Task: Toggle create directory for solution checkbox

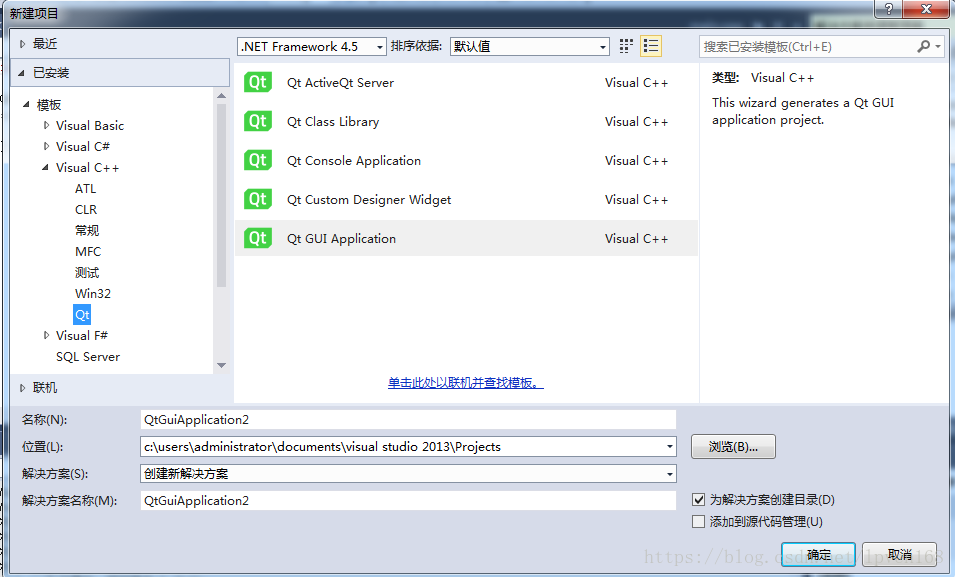Action: coord(699,500)
